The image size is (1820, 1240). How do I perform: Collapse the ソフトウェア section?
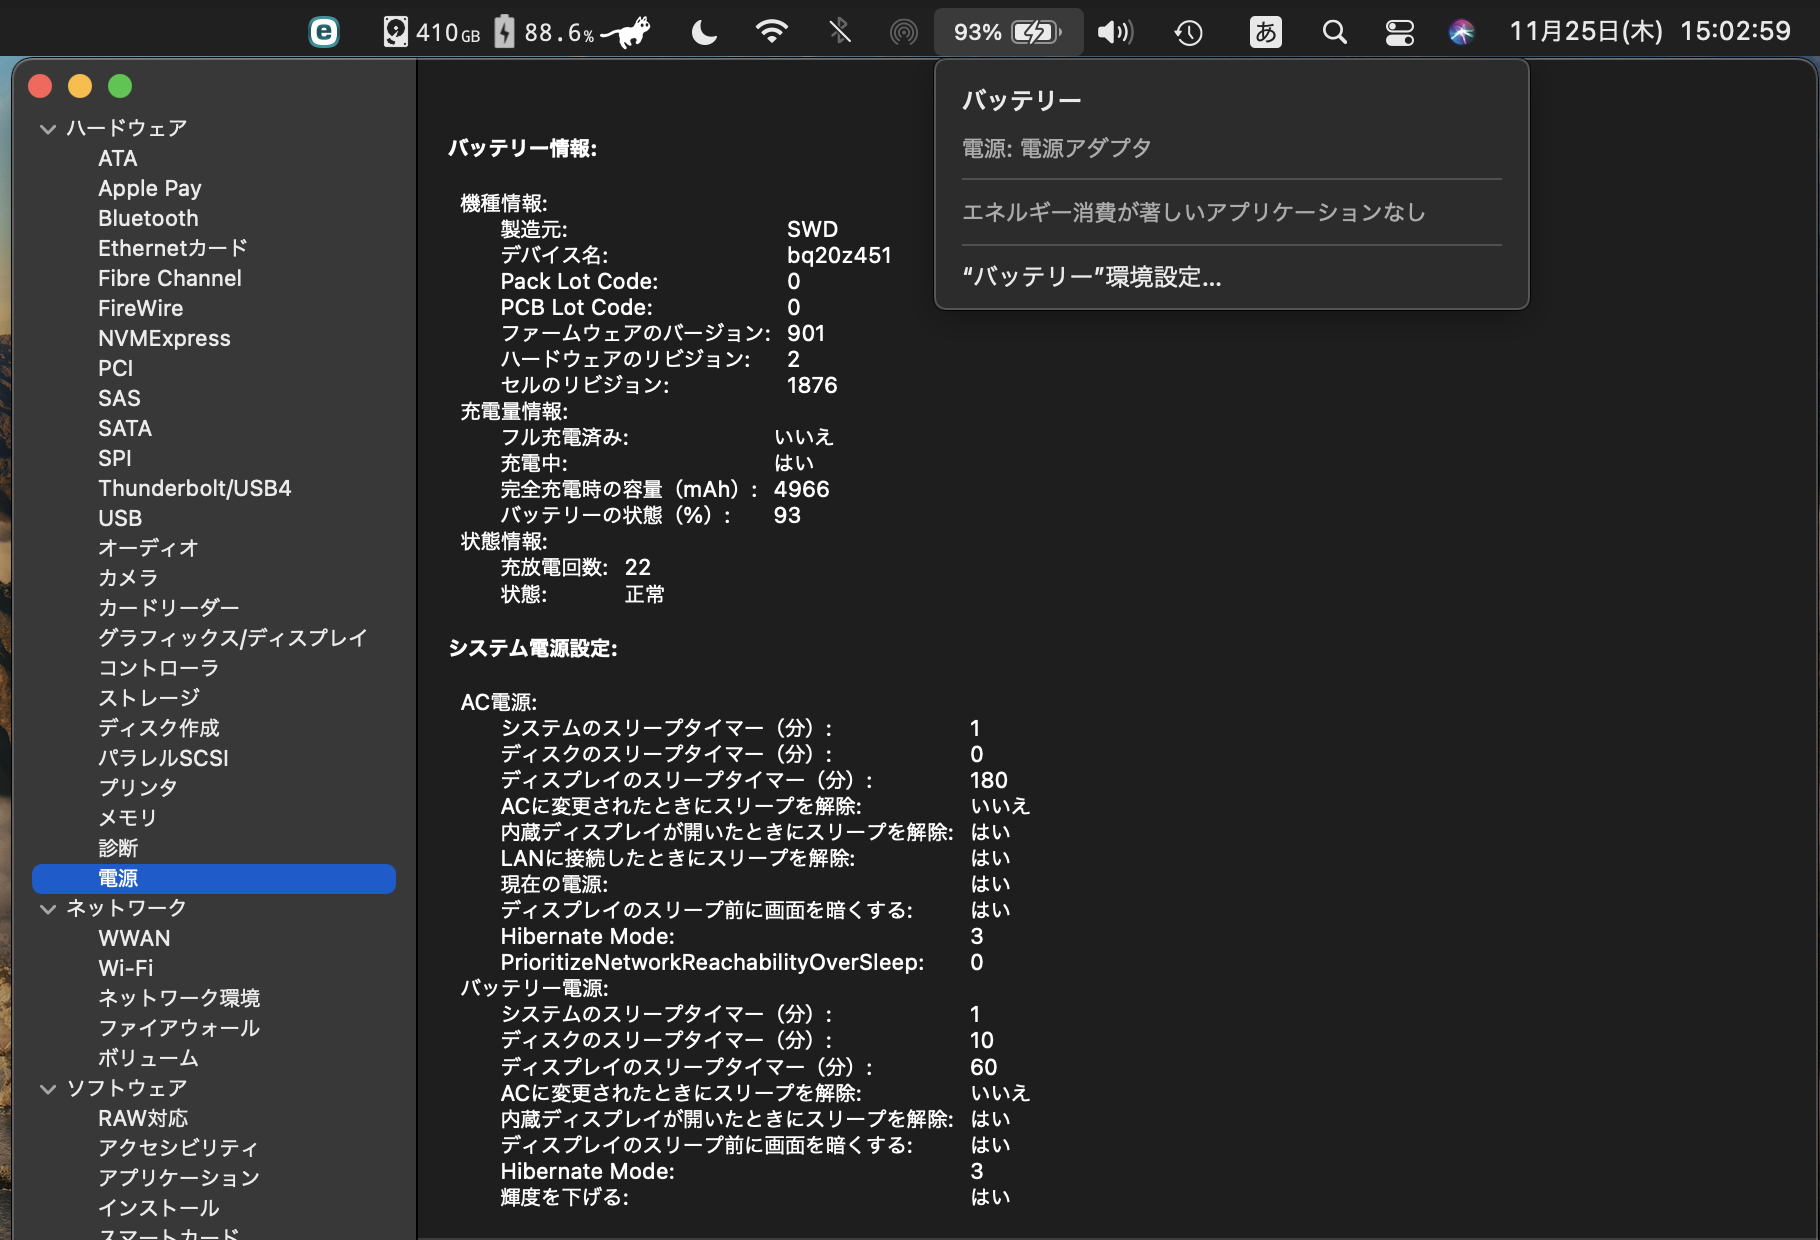click(x=47, y=1089)
